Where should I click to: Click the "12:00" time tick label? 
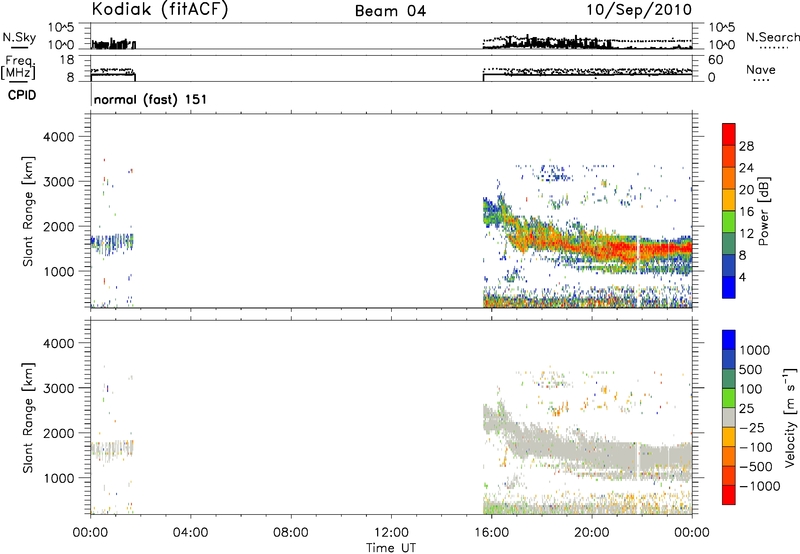point(391,533)
